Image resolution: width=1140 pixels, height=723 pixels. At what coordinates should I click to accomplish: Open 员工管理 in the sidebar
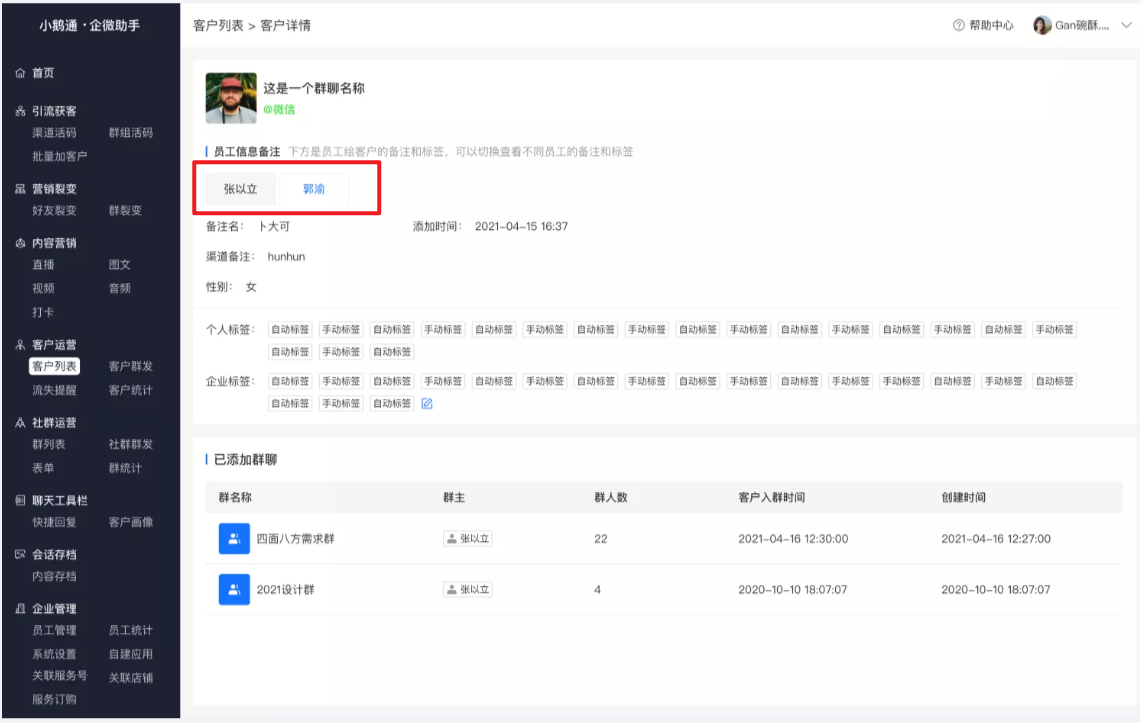click(x=54, y=631)
